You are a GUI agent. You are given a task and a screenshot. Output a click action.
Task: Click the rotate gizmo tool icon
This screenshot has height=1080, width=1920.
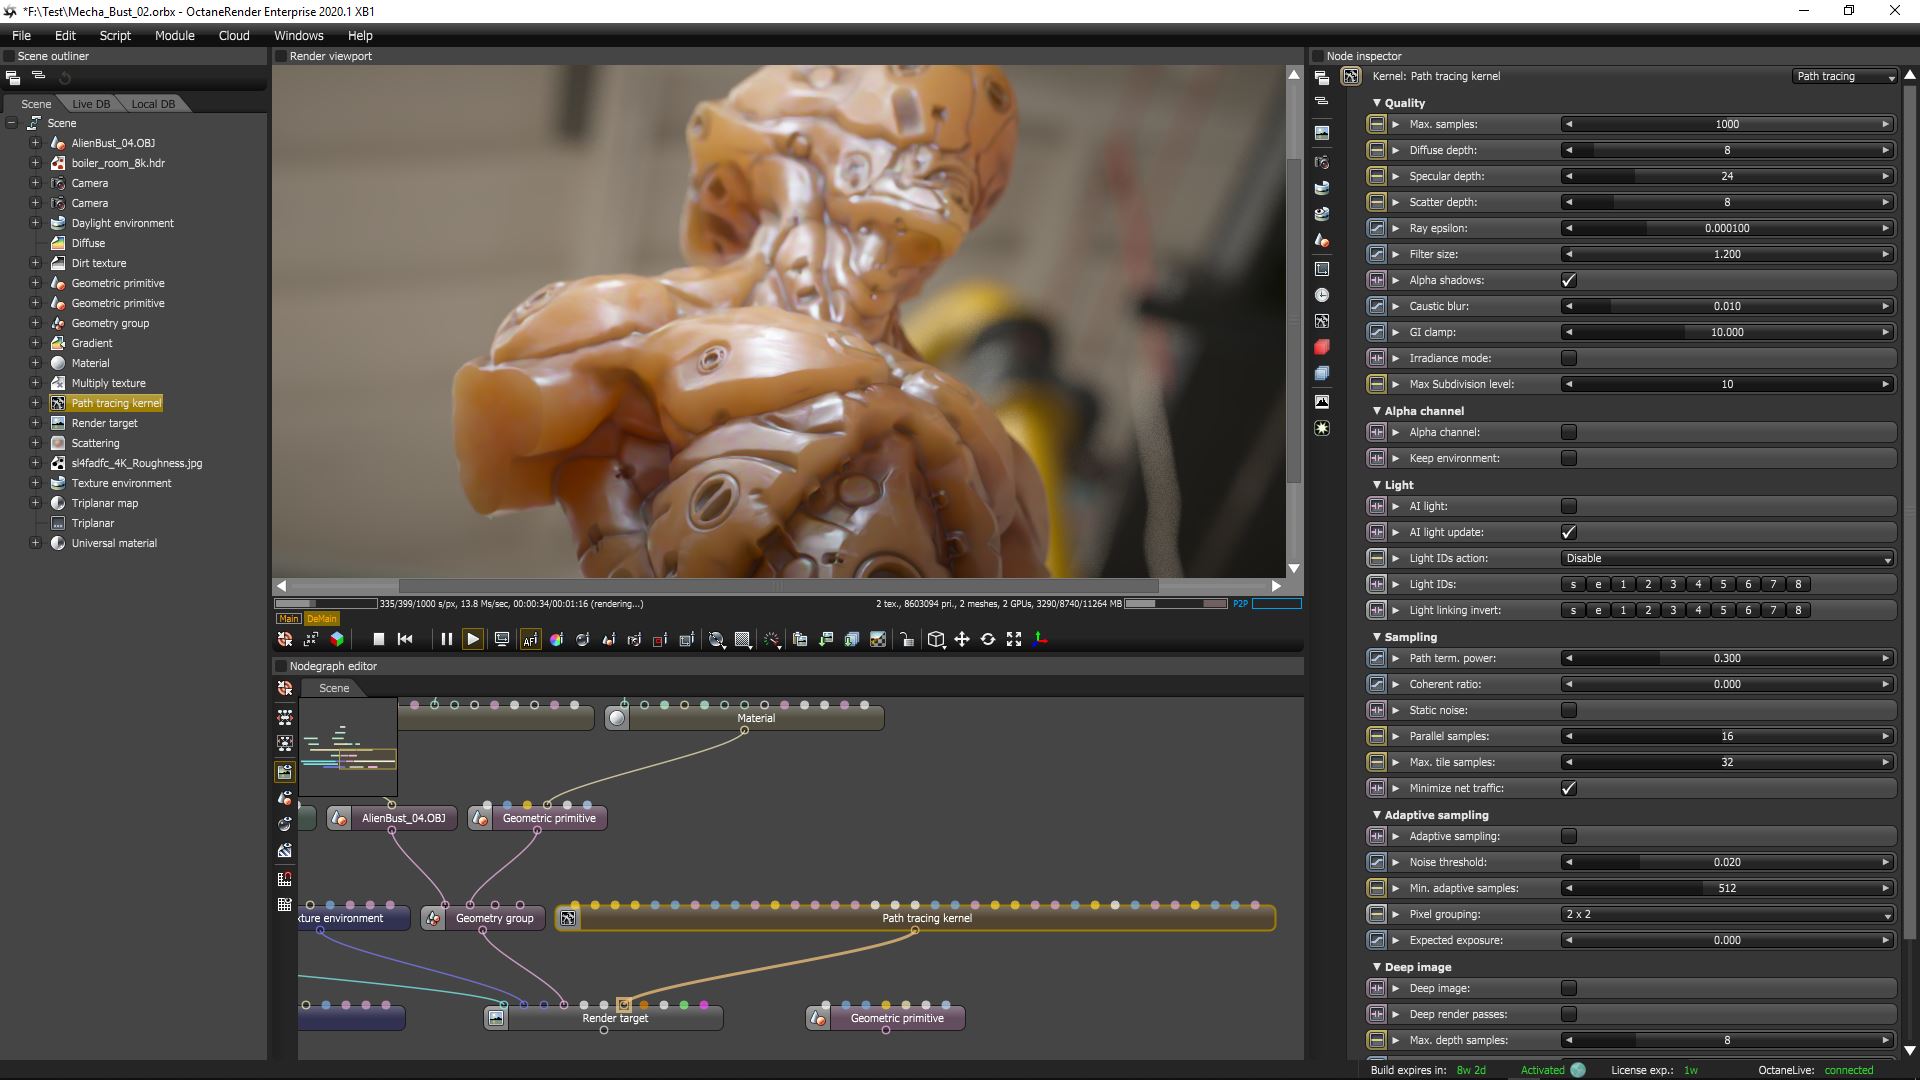[988, 640]
